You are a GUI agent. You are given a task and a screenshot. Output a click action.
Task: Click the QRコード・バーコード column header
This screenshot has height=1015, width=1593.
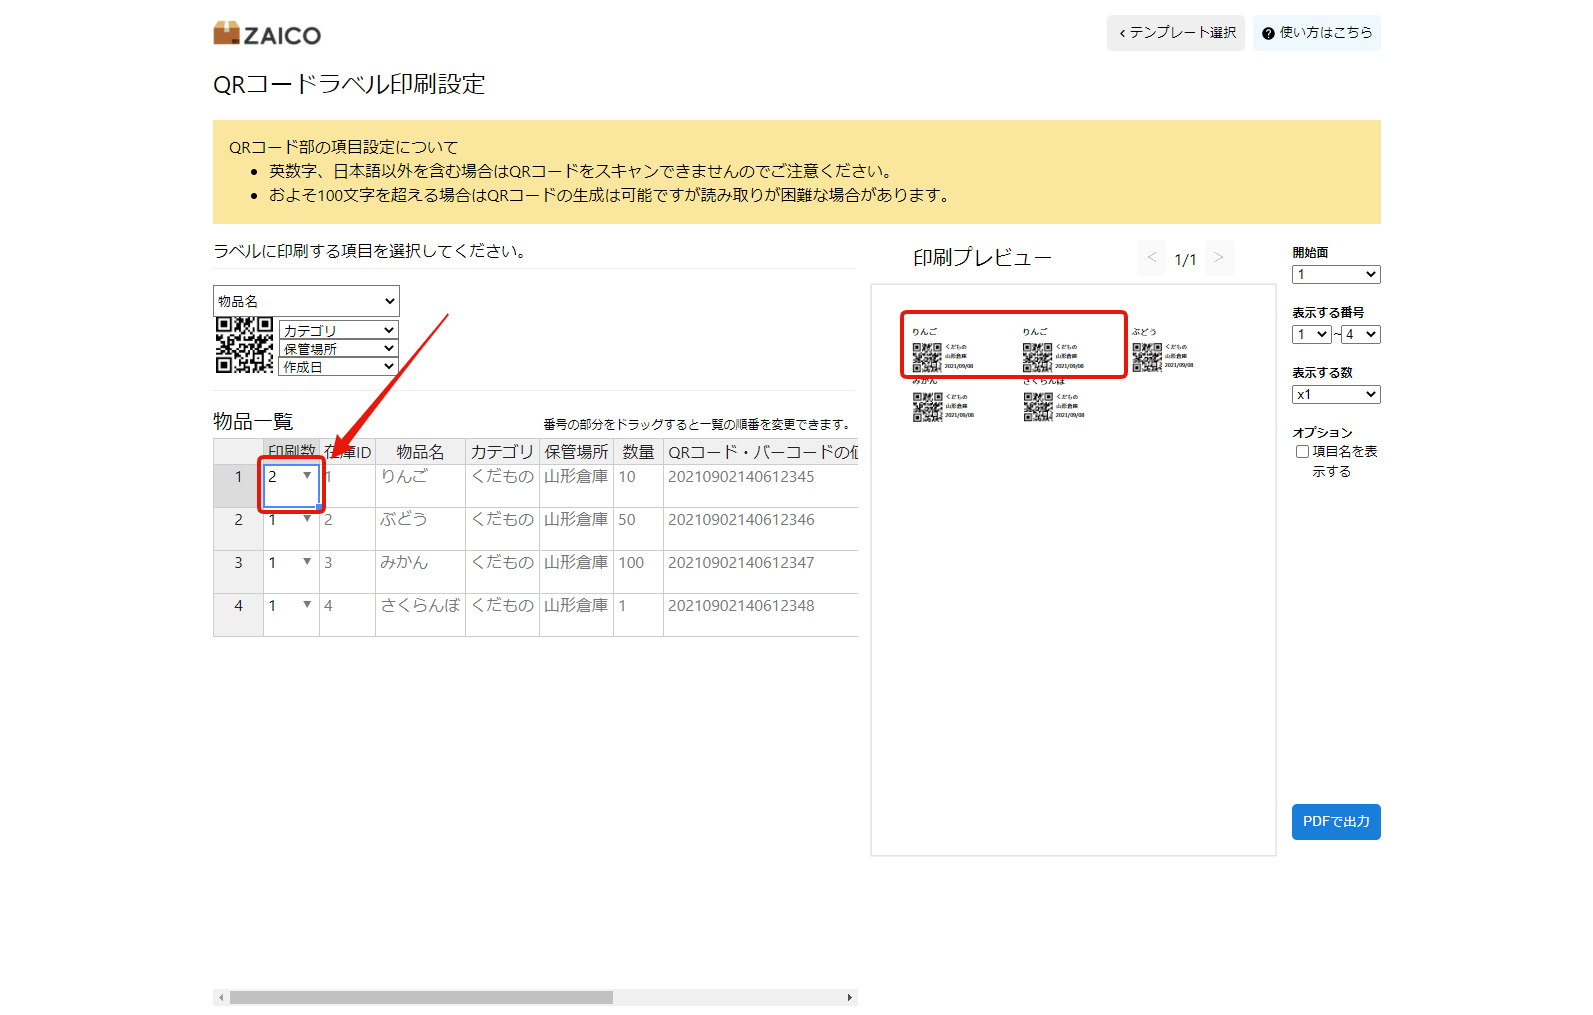click(x=761, y=452)
